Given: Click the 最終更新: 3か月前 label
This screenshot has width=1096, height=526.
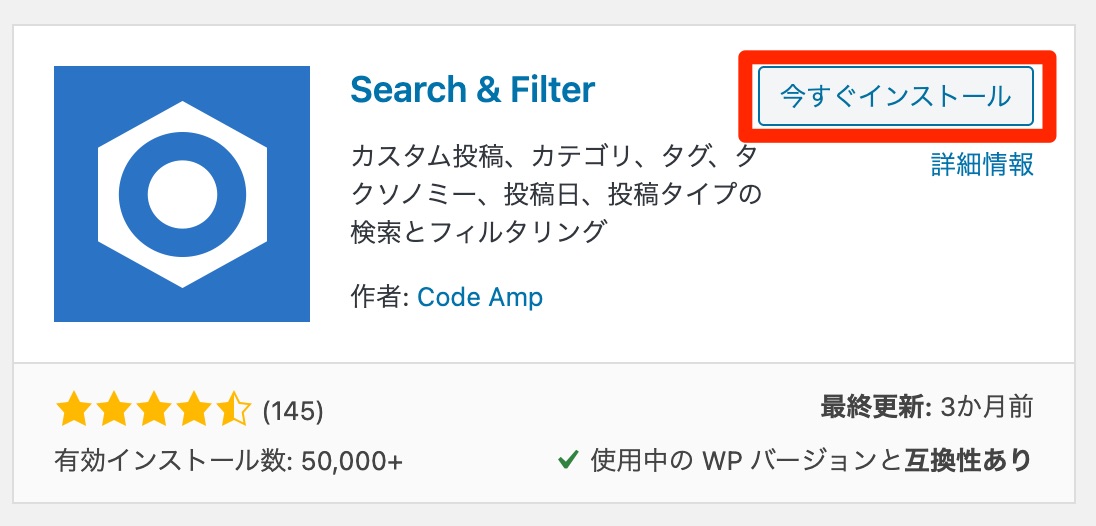Looking at the screenshot, I should point(926,407).
